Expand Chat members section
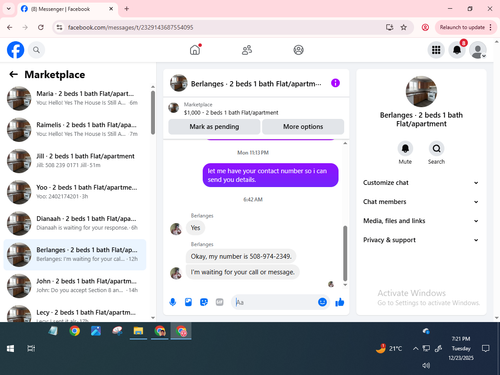This screenshot has height=375, width=500. [421, 202]
